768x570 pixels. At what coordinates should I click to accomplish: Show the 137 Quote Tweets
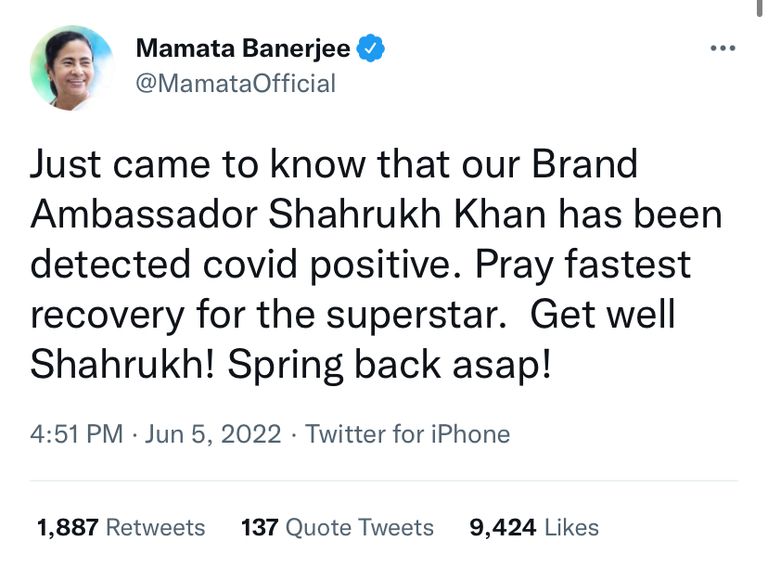337,527
